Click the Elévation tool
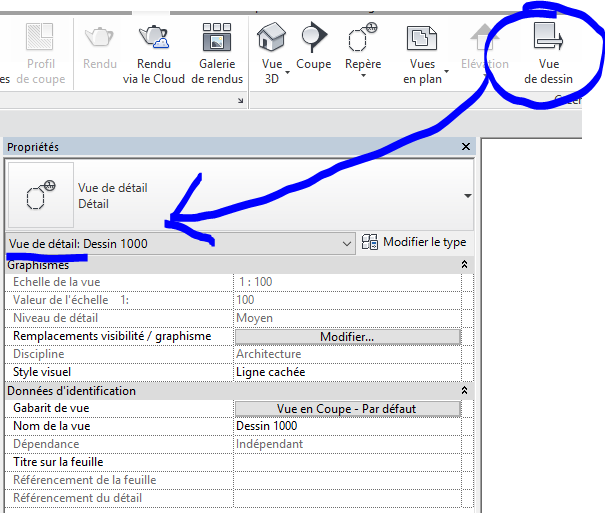605x513 pixels. click(x=485, y=46)
